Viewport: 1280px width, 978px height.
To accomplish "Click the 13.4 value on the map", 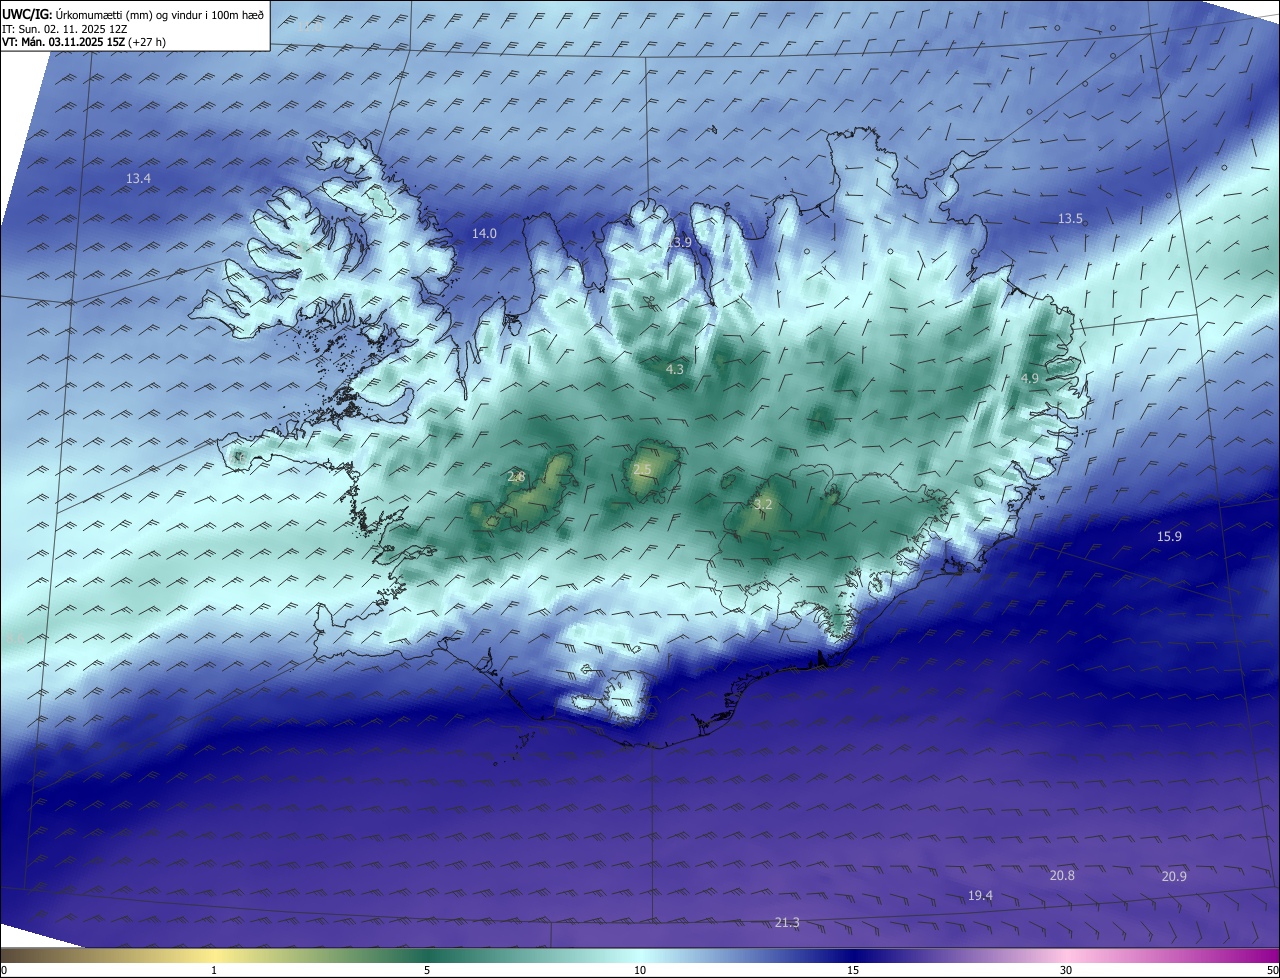I will (138, 178).
